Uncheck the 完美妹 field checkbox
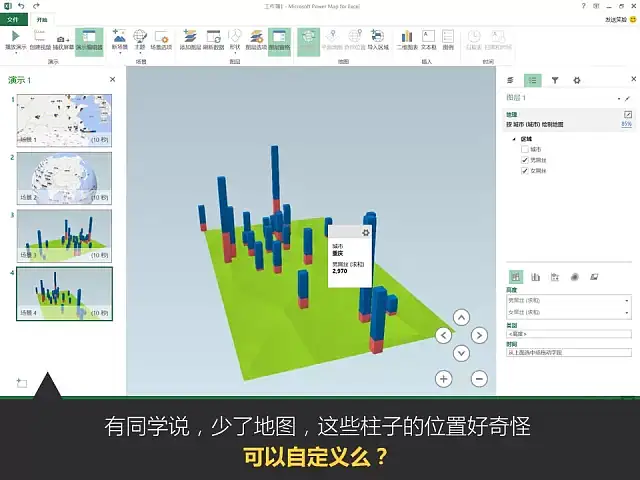 pyautogui.click(x=525, y=160)
